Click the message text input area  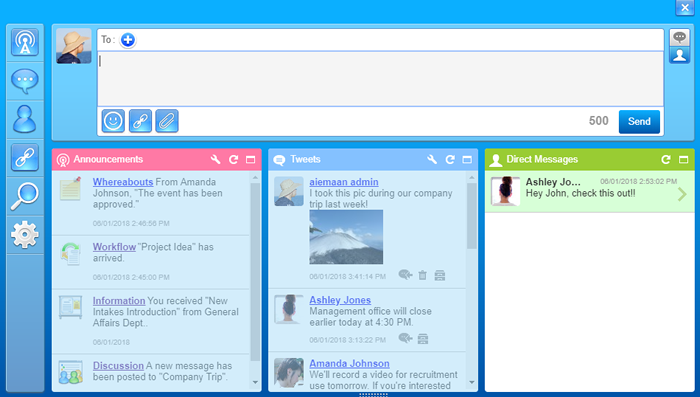tap(380, 79)
